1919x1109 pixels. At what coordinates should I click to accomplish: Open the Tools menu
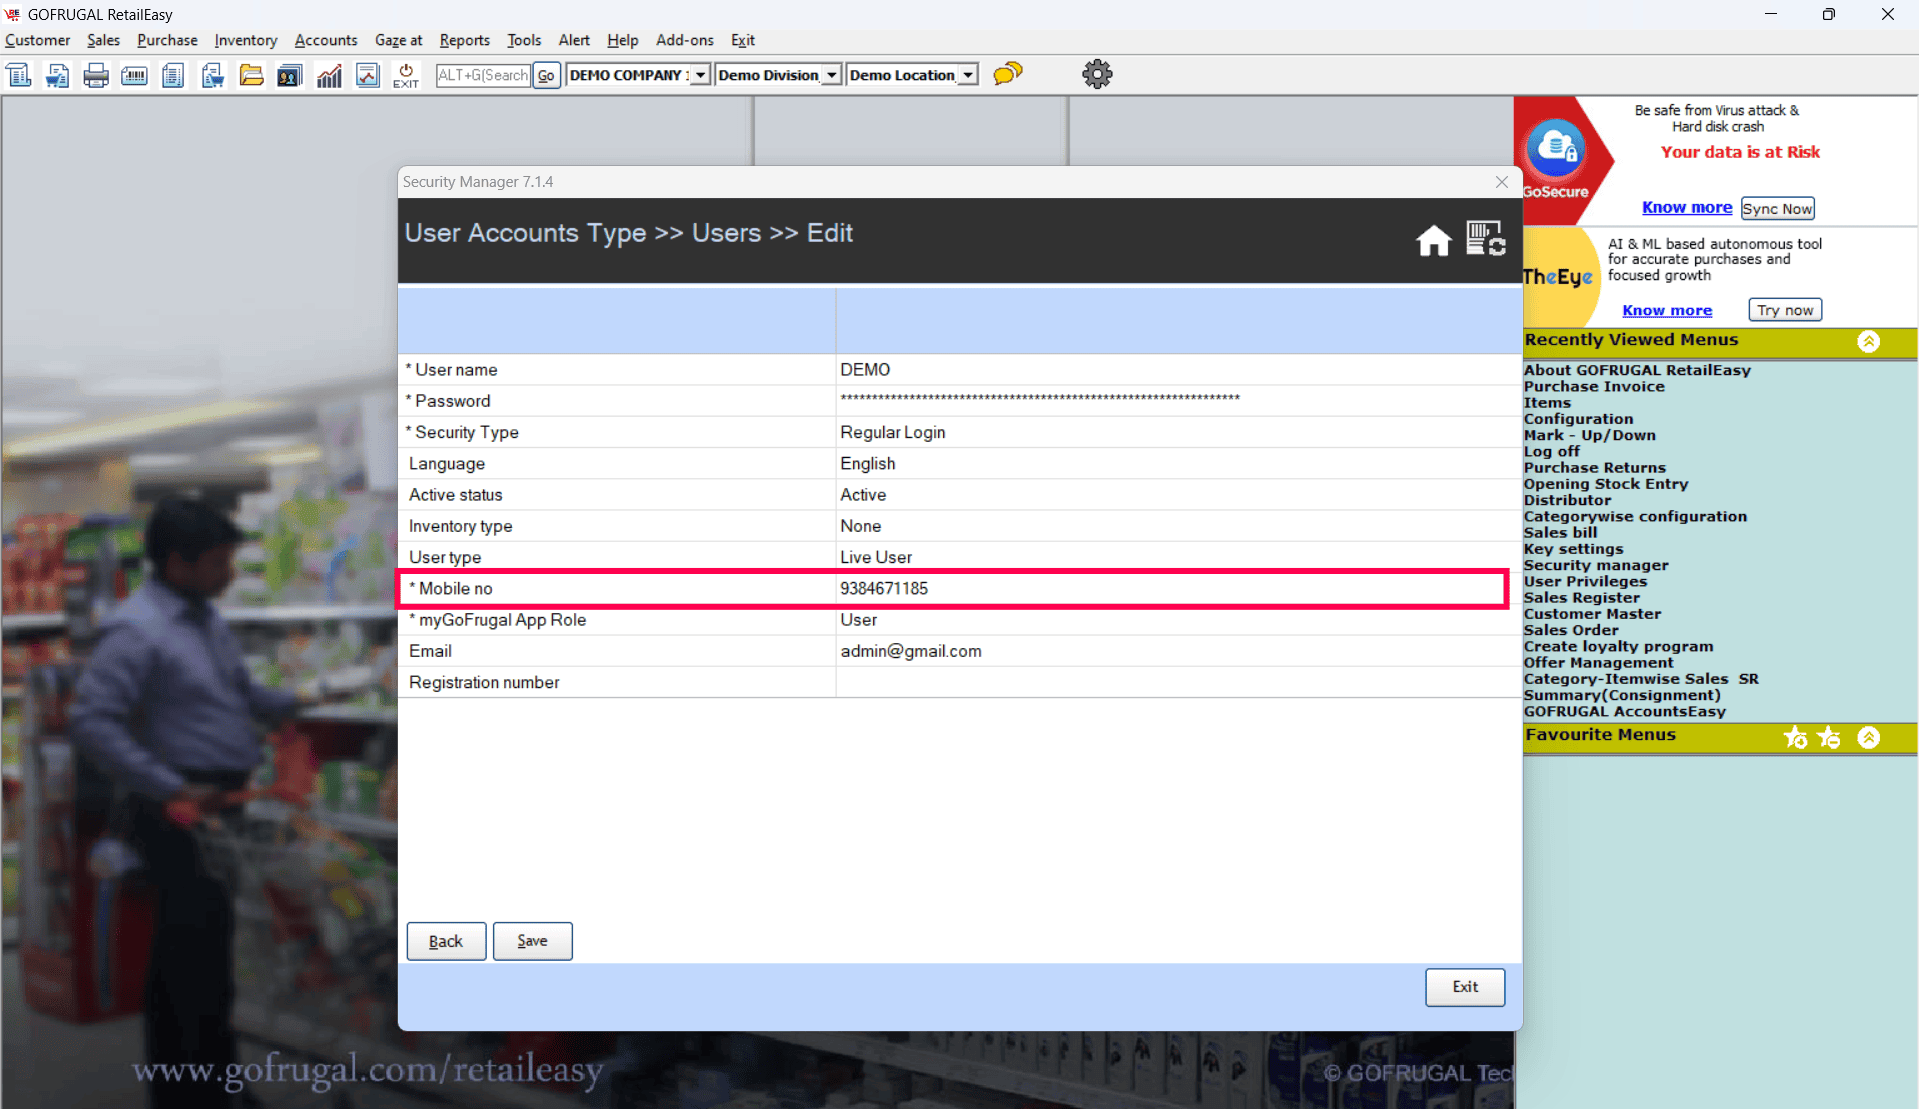[x=524, y=40]
